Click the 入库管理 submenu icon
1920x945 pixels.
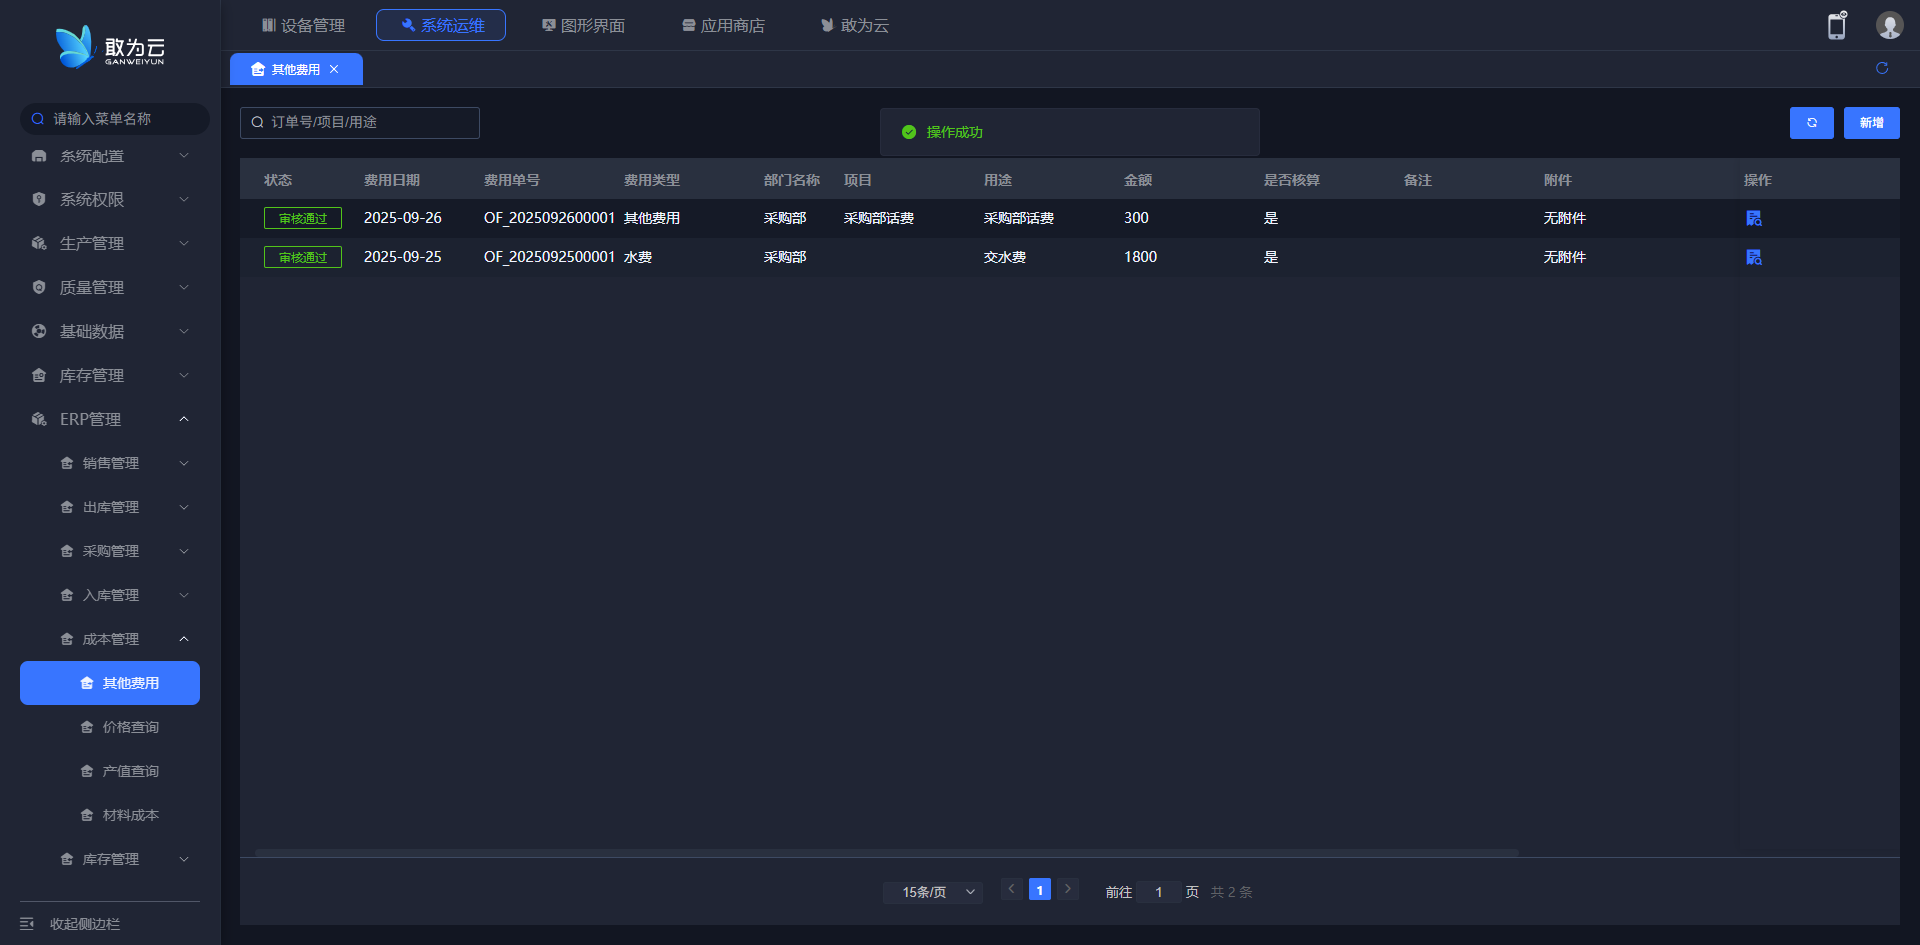67,595
